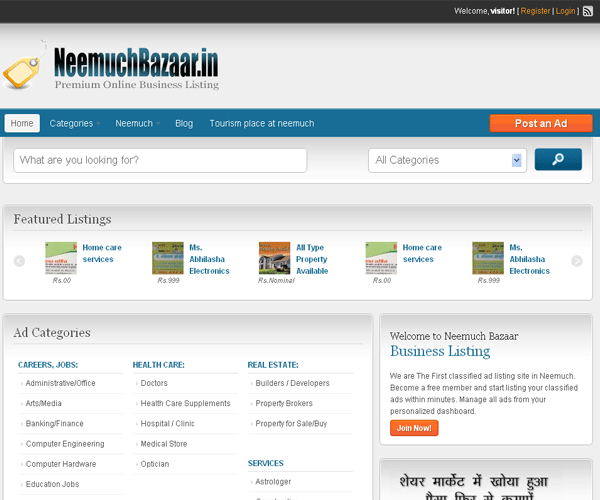Viewport: 600px width, 500px height.
Task: Focus the 'What are you looking for?' field
Action: pyautogui.click(x=160, y=160)
